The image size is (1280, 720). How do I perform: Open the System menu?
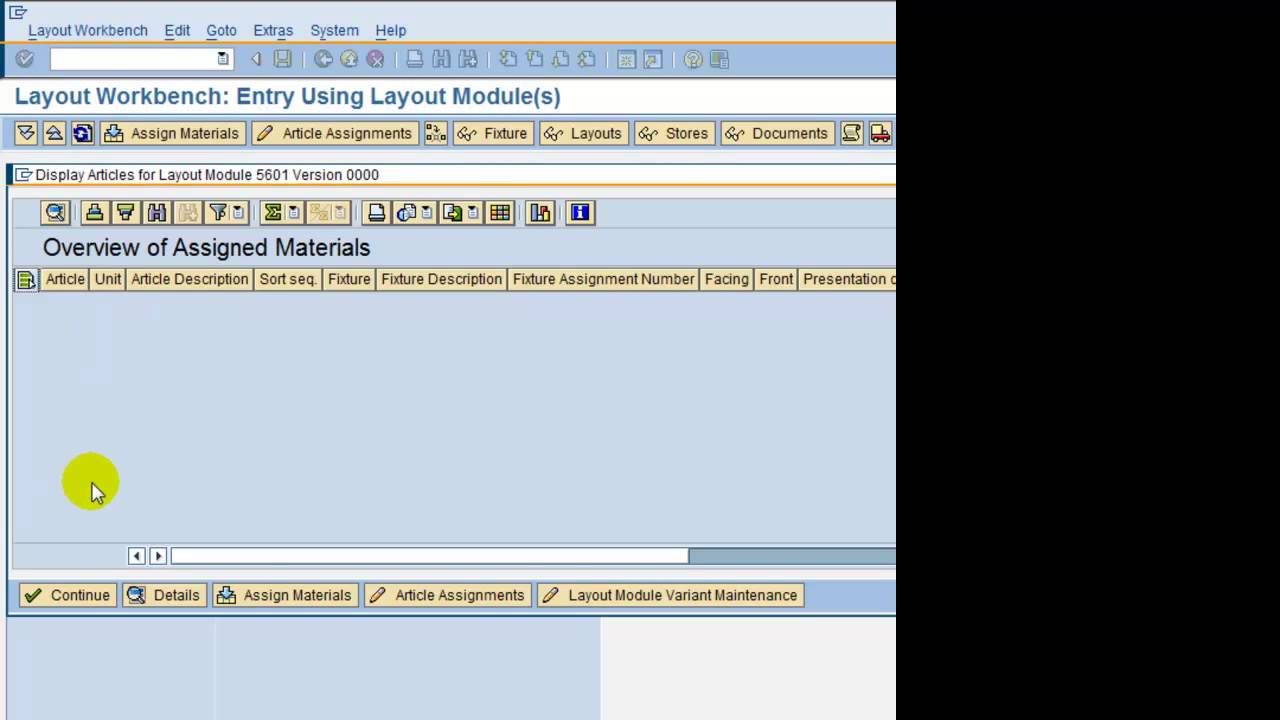pyautogui.click(x=334, y=30)
